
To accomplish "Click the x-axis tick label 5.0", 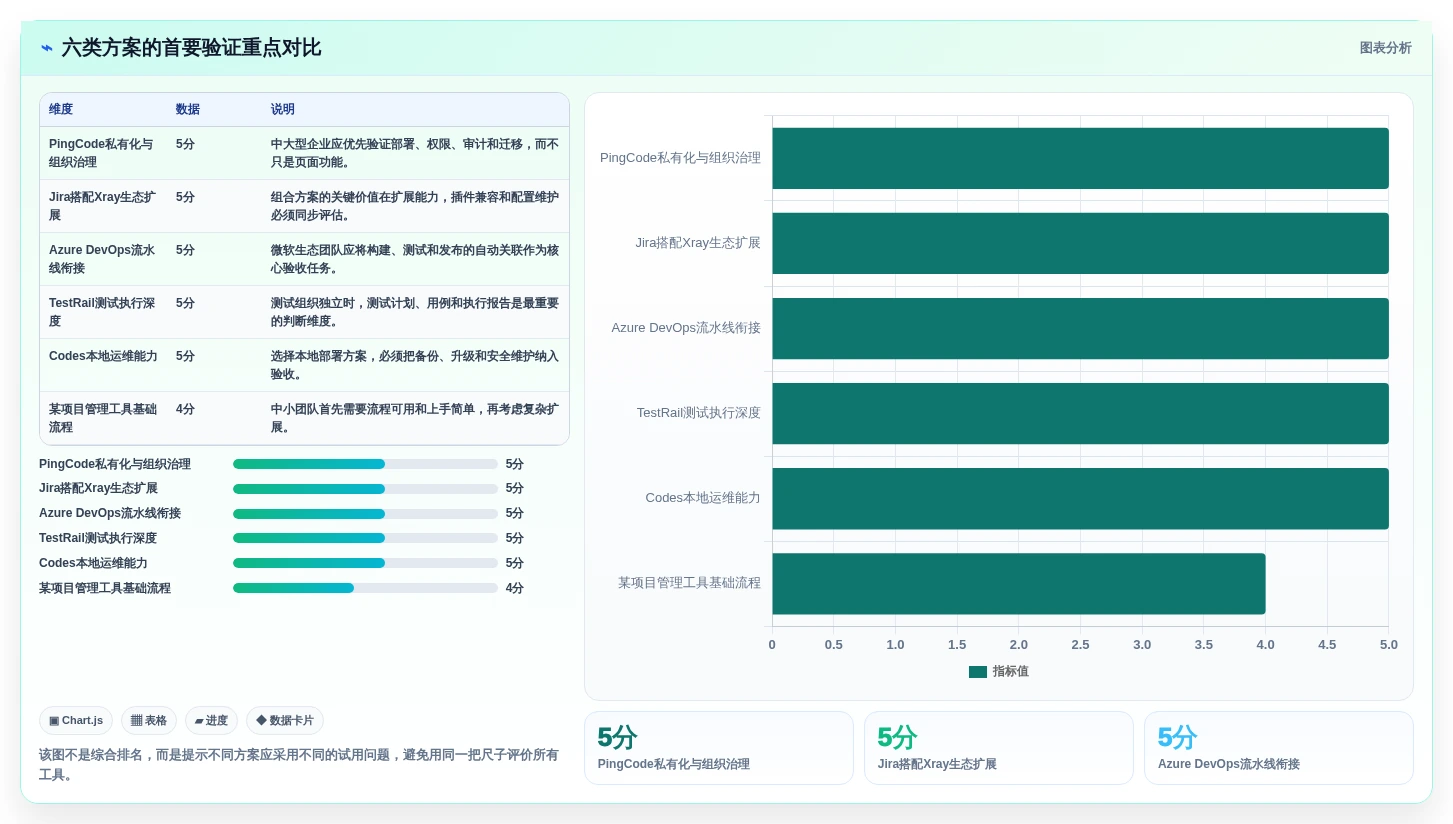I will (x=1388, y=645).
